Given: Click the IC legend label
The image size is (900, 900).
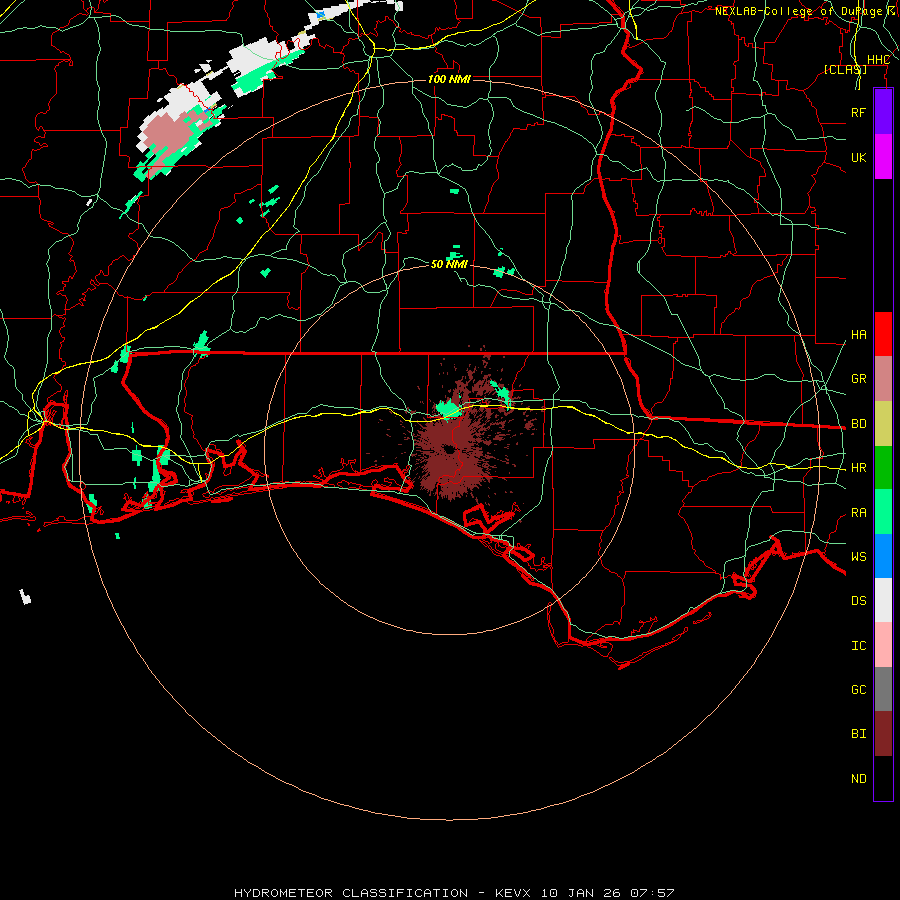Looking at the screenshot, I should pyautogui.click(x=858, y=646).
